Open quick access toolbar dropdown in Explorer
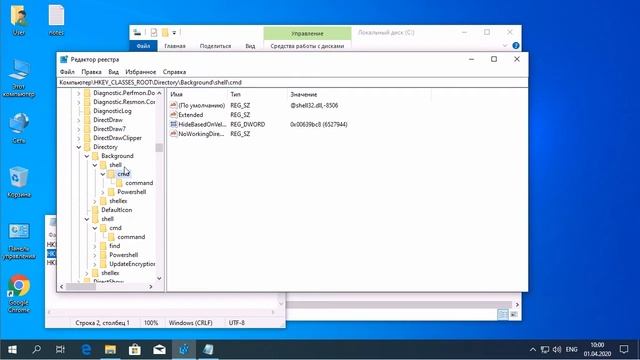Viewport: 640px width, 360px height. (174, 33)
